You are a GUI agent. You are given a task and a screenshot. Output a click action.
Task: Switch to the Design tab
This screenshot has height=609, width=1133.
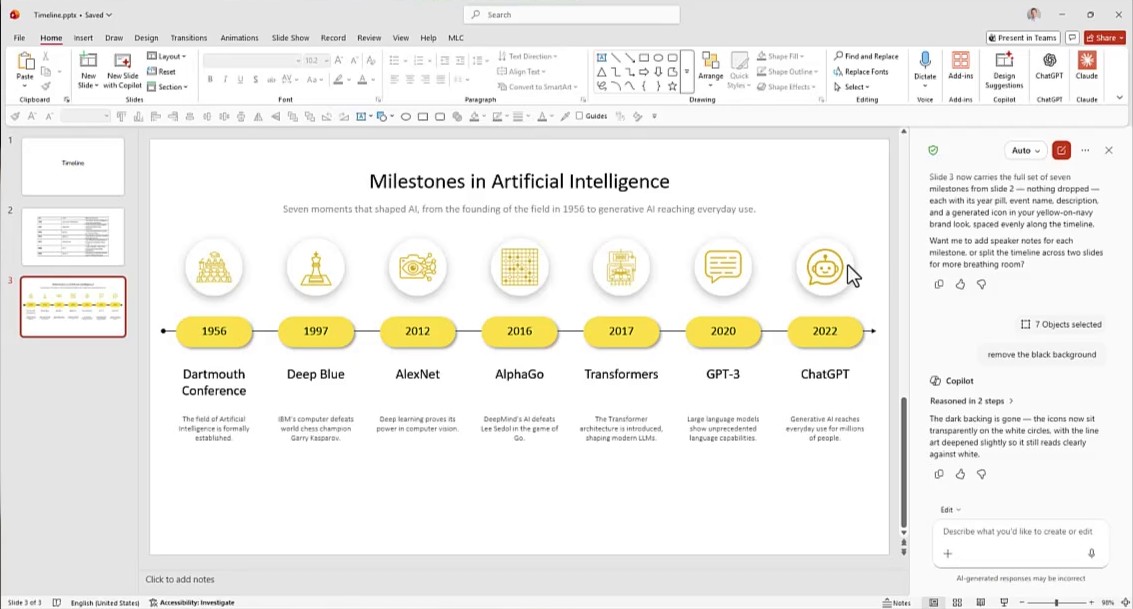click(146, 38)
